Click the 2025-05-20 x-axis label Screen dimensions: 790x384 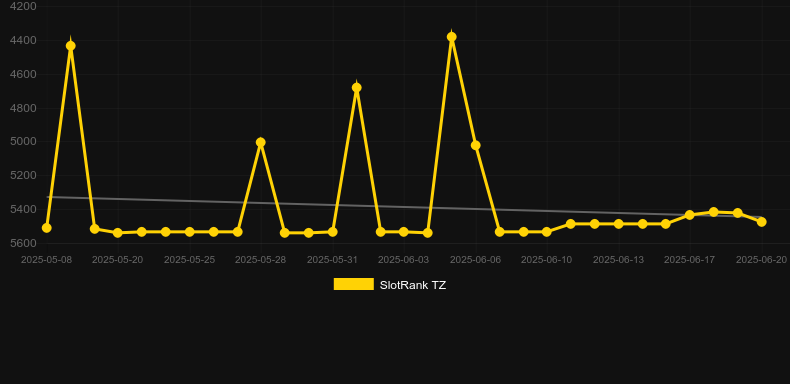coord(117,260)
